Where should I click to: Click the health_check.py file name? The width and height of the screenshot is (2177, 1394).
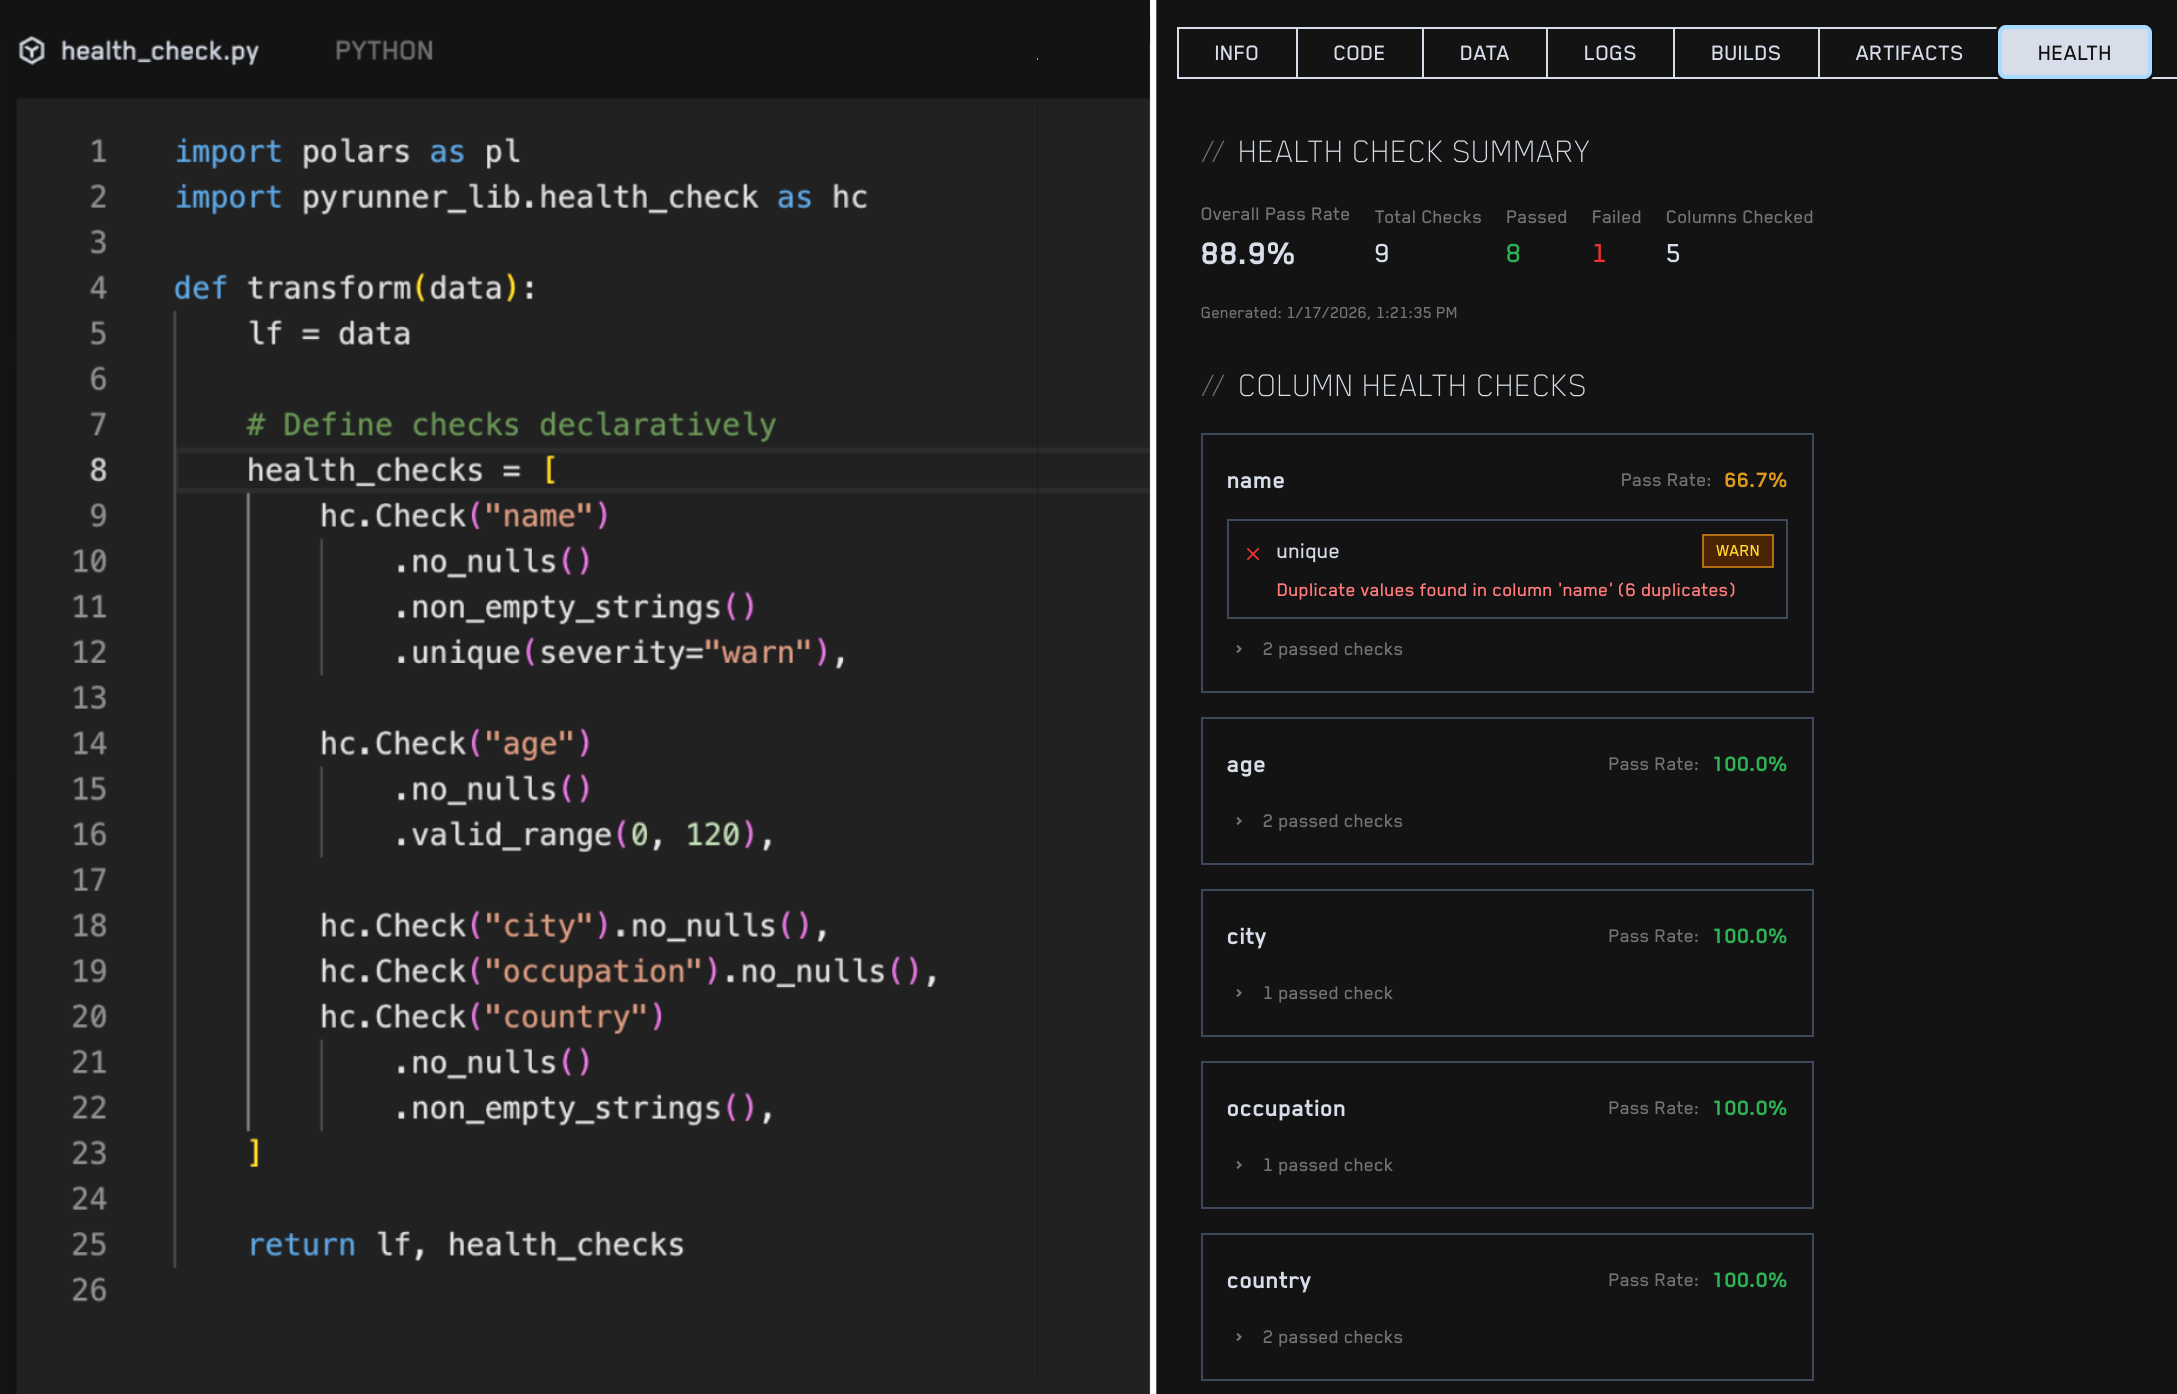pos(160,51)
